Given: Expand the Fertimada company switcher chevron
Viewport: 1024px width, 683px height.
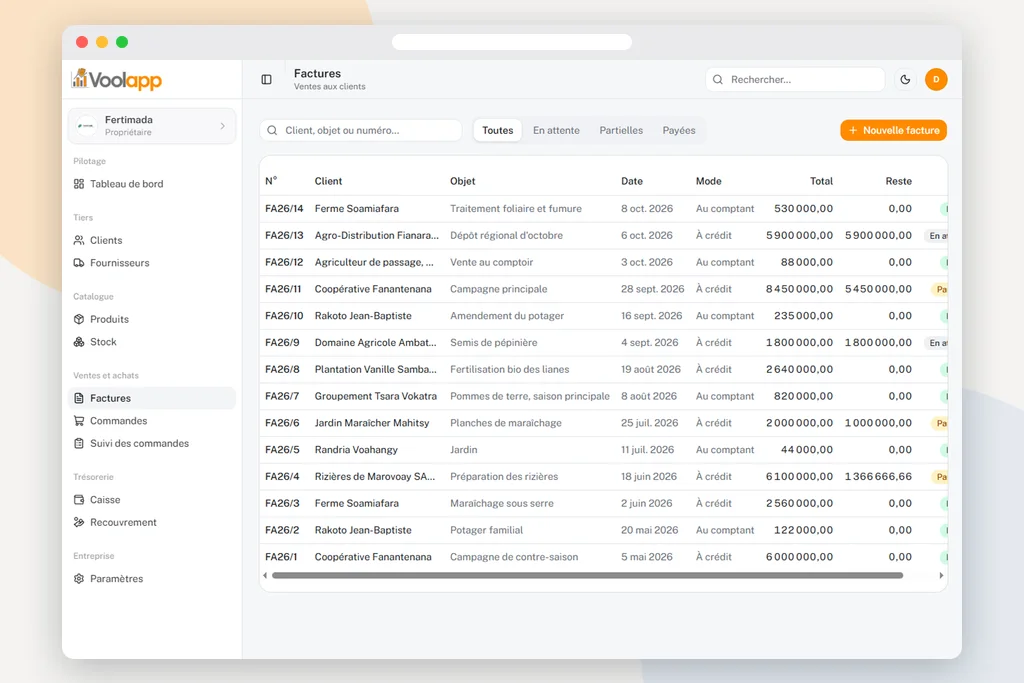Looking at the screenshot, I should point(223,126).
